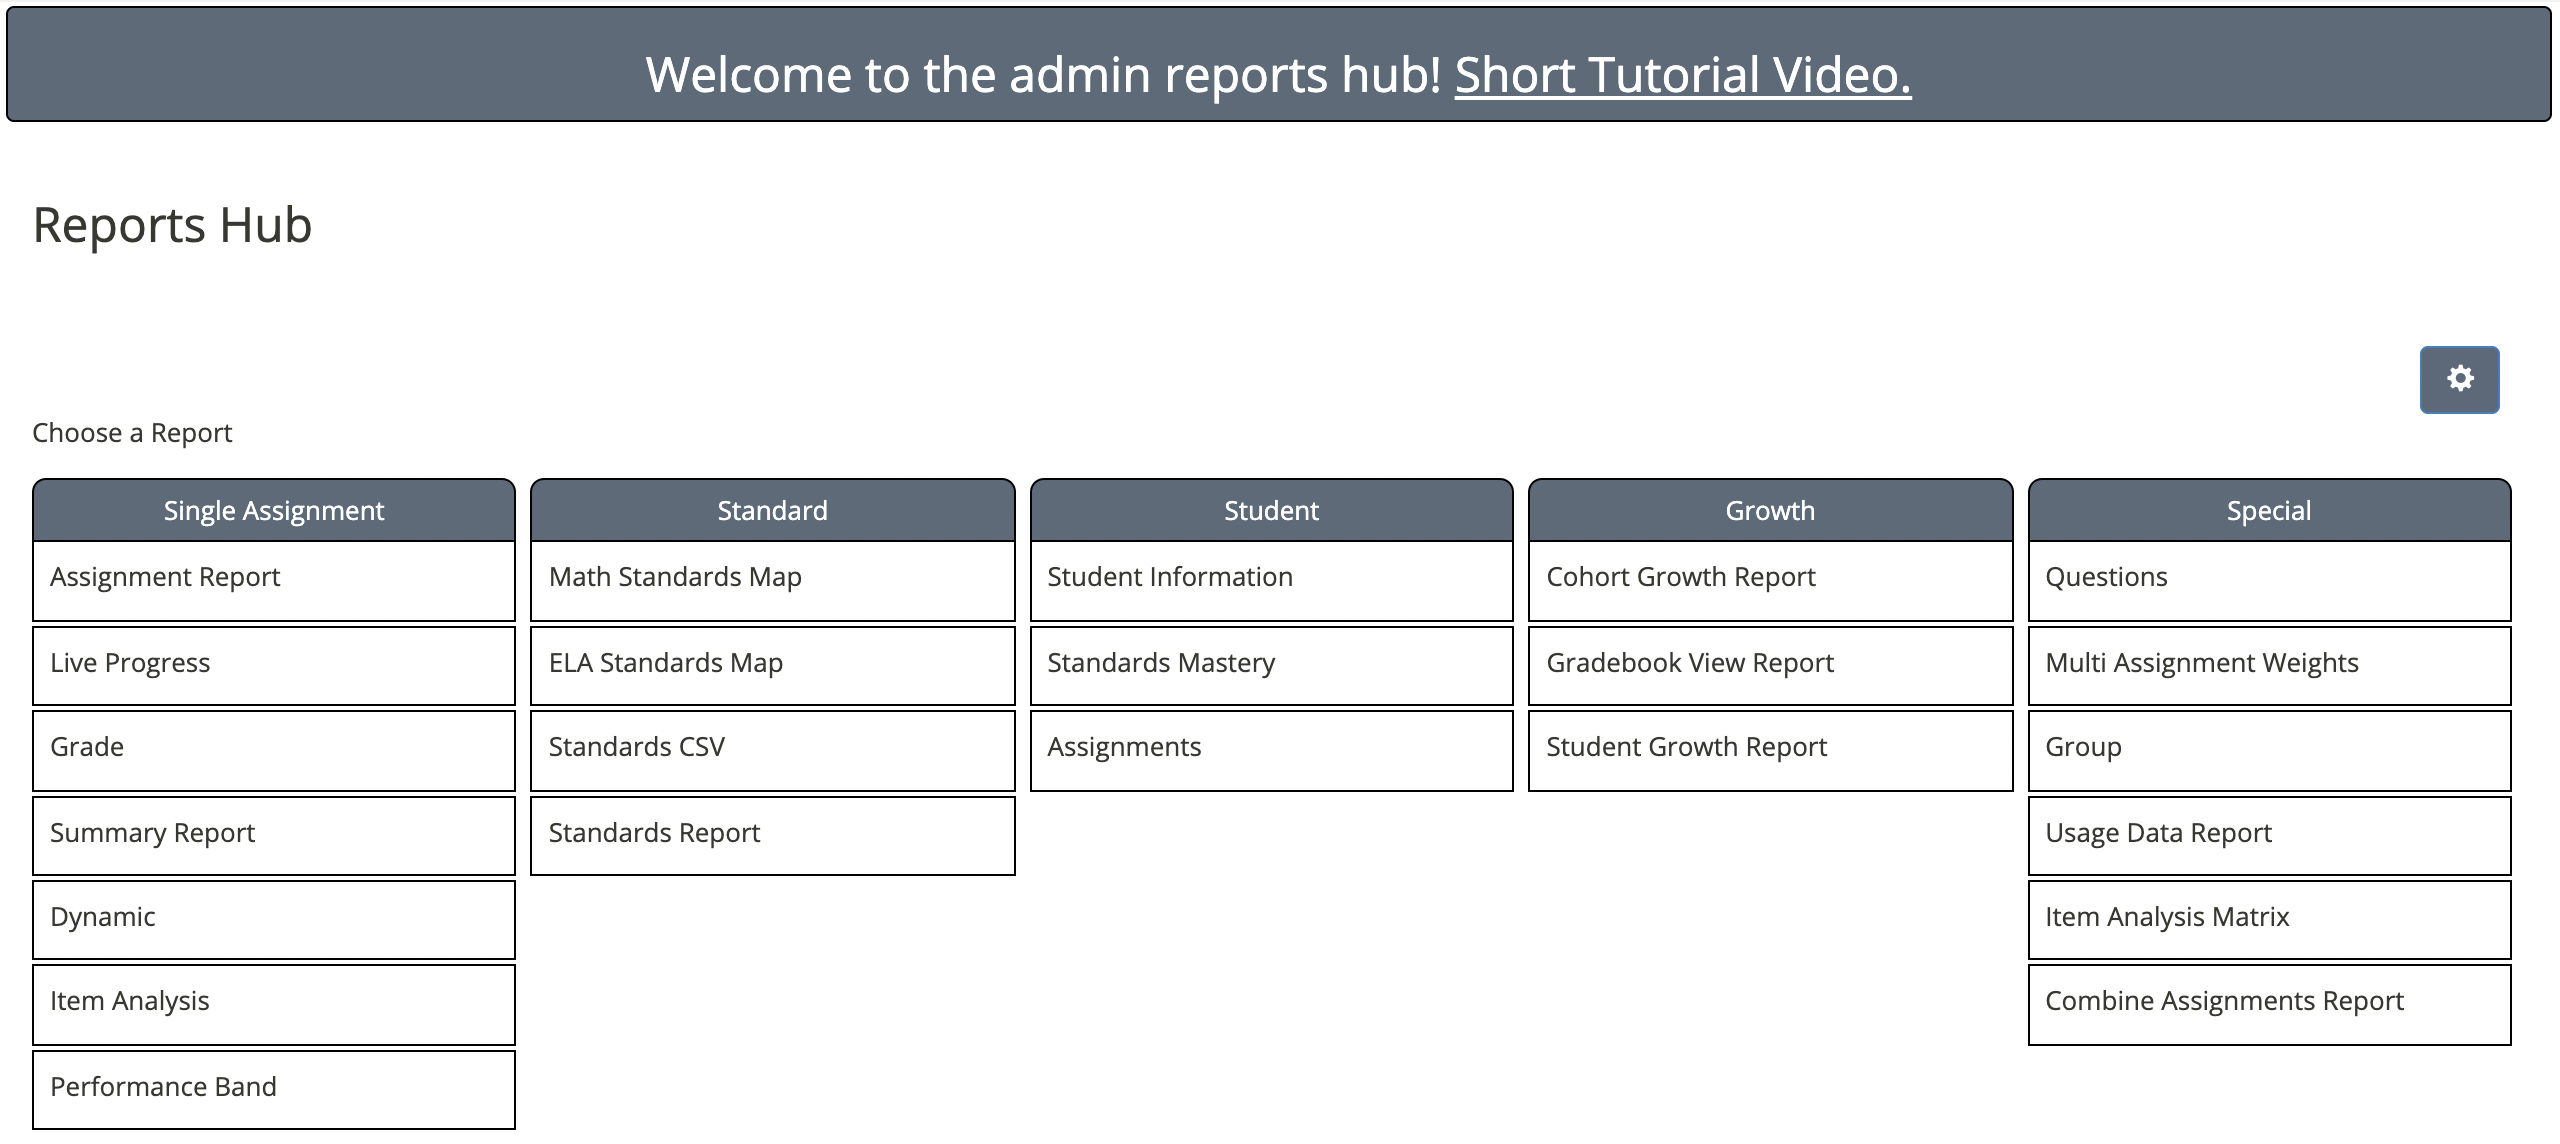Open the Cohort Growth Report
Screen dimensions: 2560x1144
1770,579
